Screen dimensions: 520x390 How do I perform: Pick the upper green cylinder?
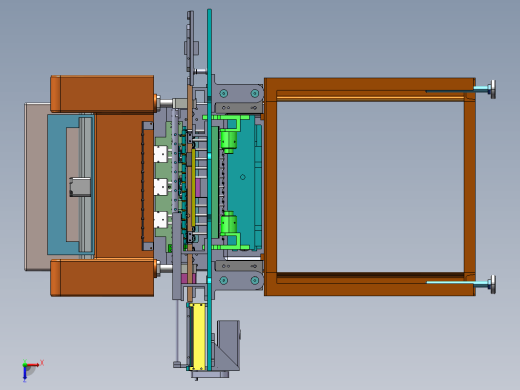(x=229, y=141)
